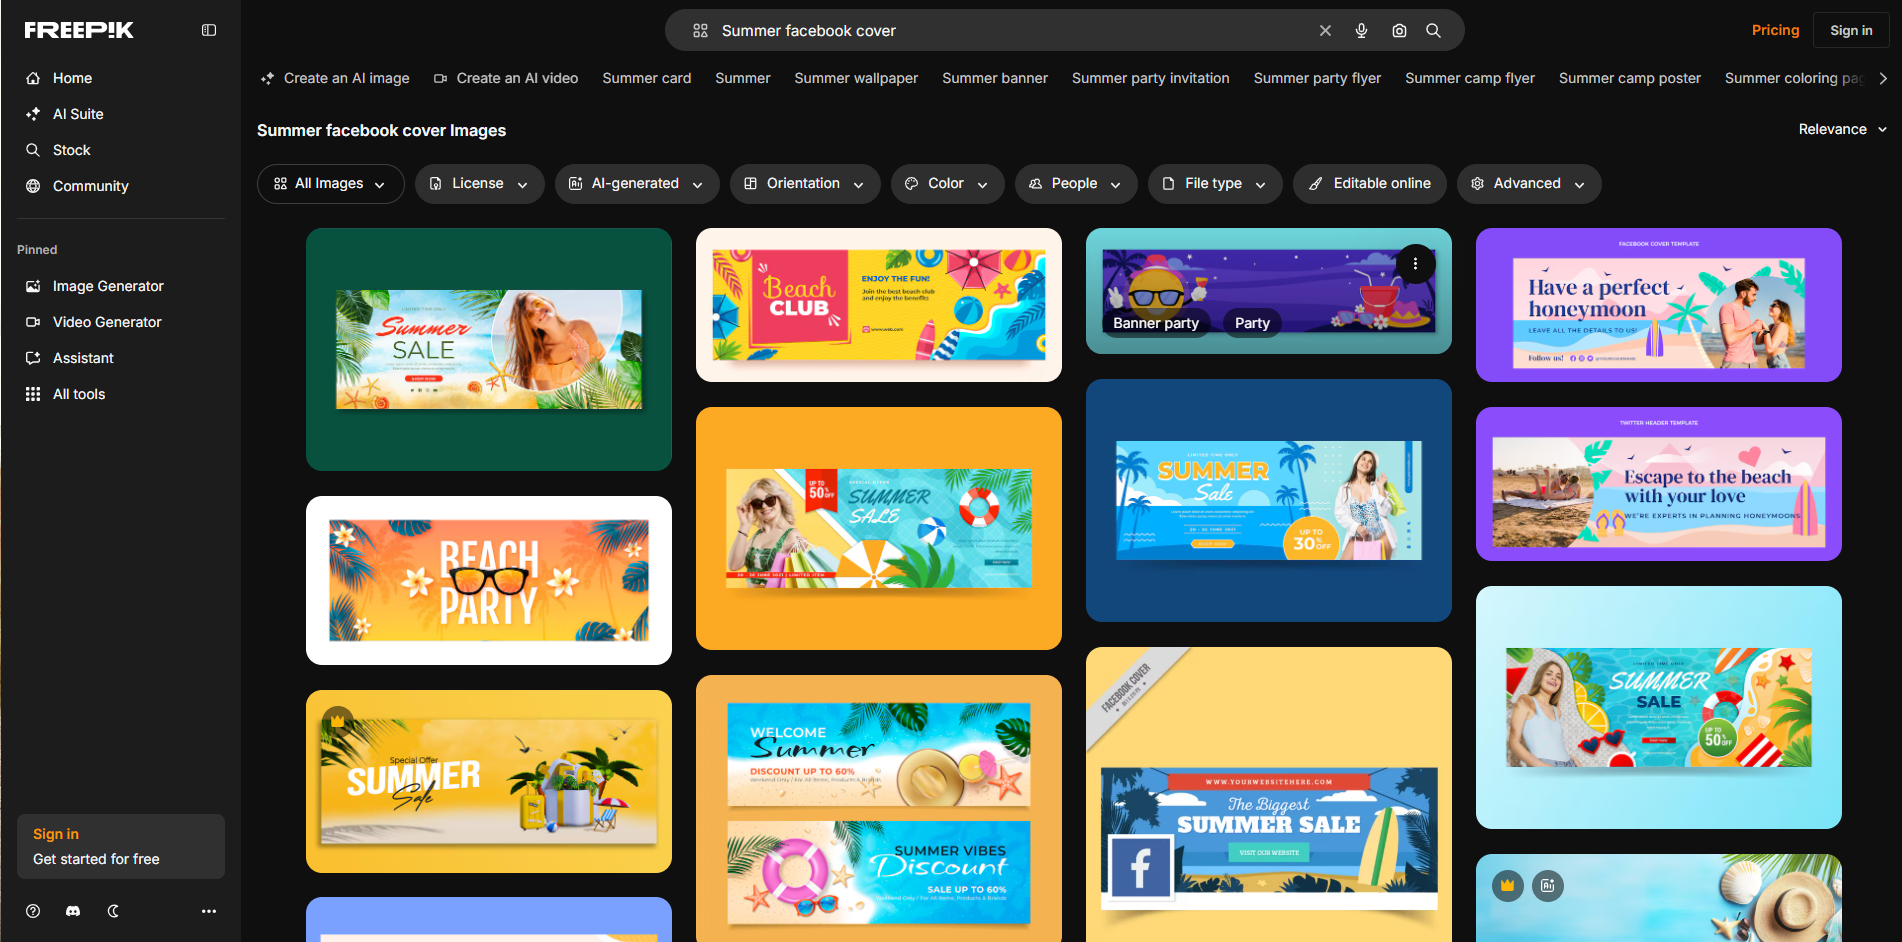The width and height of the screenshot is (1902, 942).
Task: Select the Summer camp flyer suggestion
Action: click(x=1470, y=78)
